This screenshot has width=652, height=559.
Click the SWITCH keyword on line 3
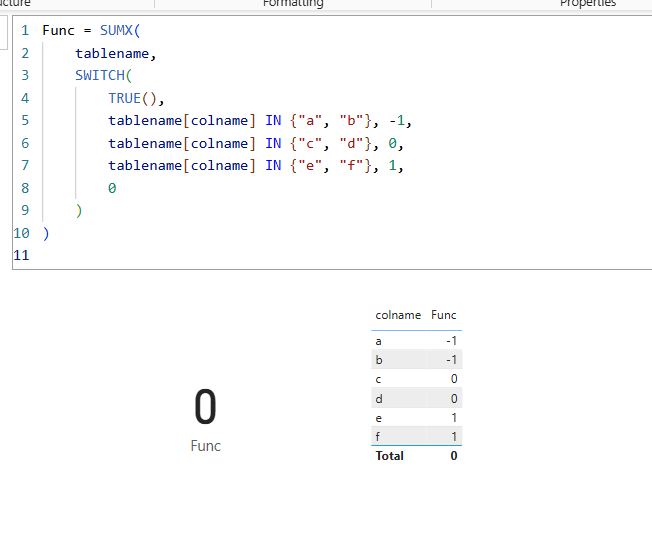(x=100, y=75)
